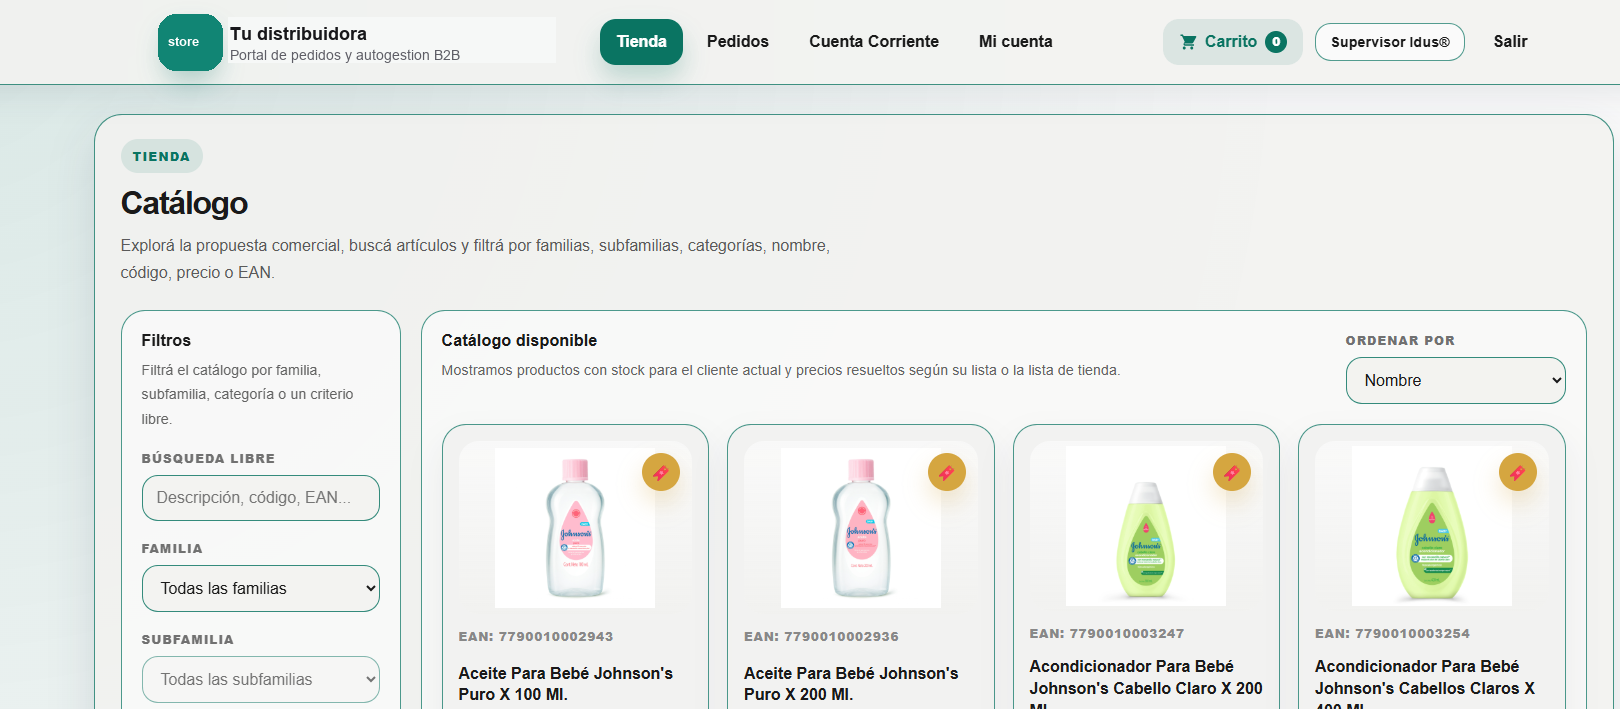Click the shopping cart icon in Carrito
The height and width of the screenshot is (709, 1620).
tap(1188, 42)
